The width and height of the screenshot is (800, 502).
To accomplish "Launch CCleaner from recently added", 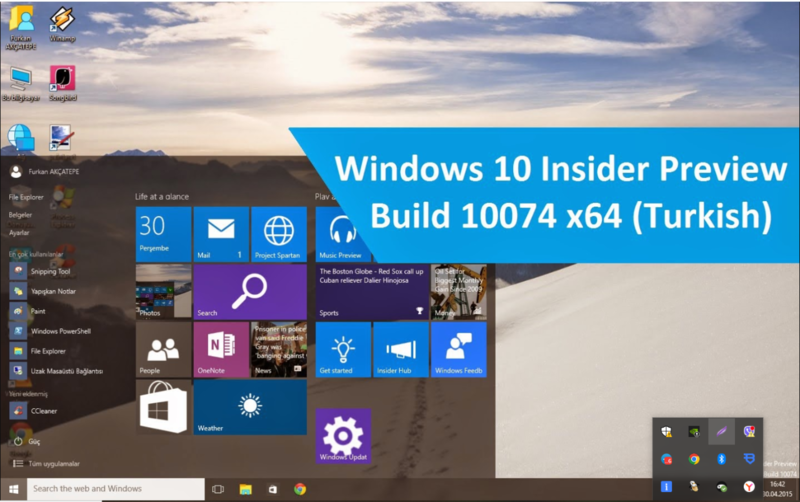I will tap(34, 411).
